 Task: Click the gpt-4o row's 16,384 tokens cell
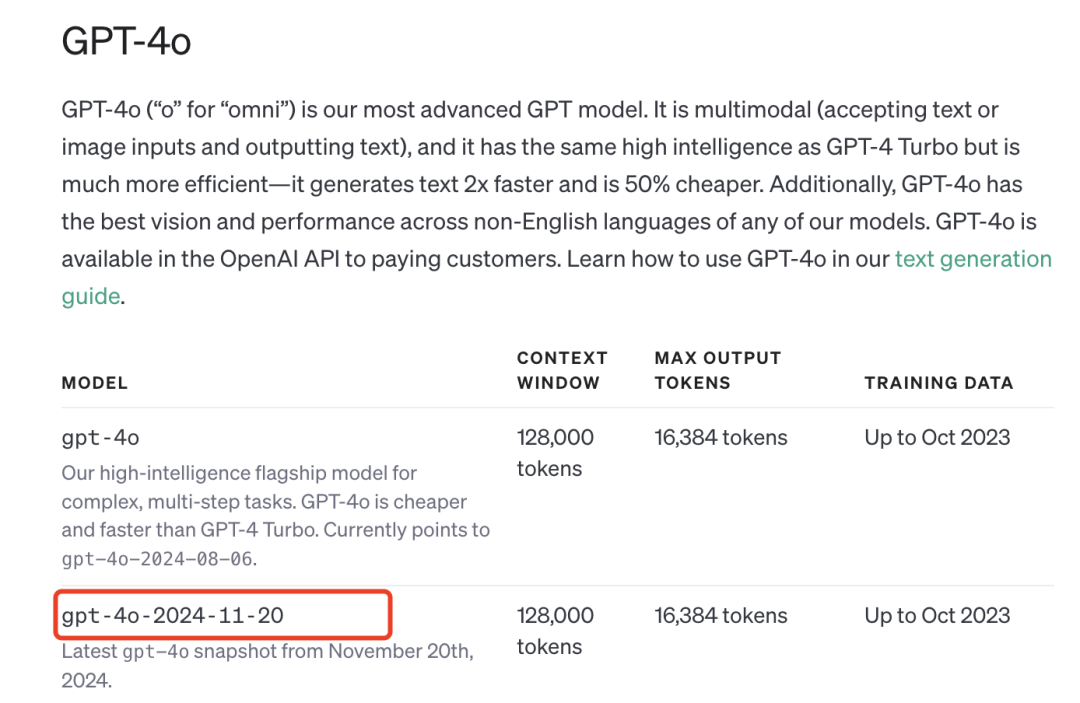[720, 438]
